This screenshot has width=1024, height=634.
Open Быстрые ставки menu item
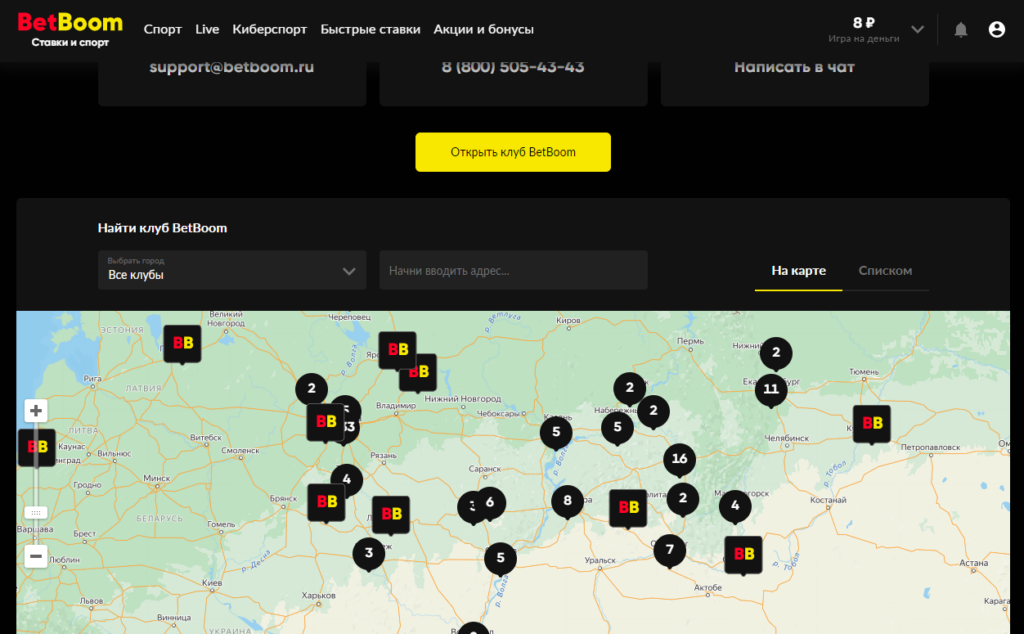coord(370,29)
